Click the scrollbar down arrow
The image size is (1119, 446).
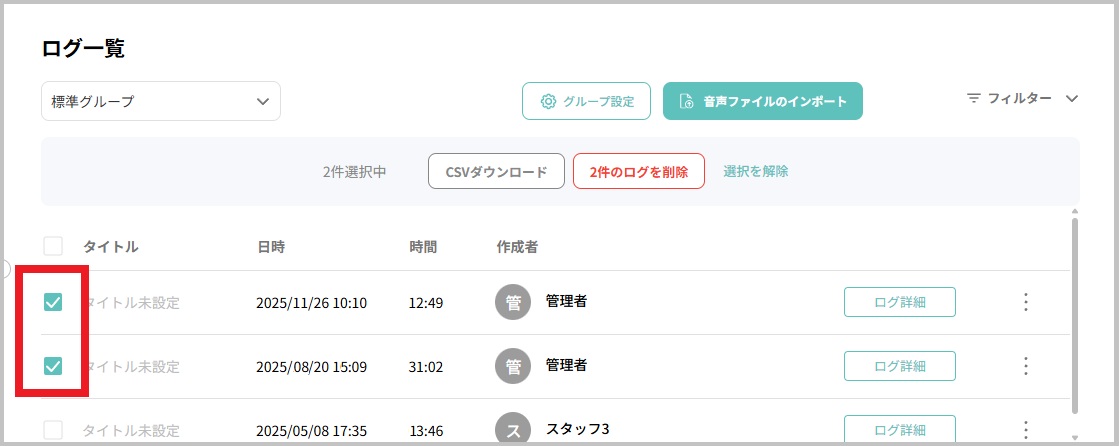pyautogui.click(x=1075, y=437)
